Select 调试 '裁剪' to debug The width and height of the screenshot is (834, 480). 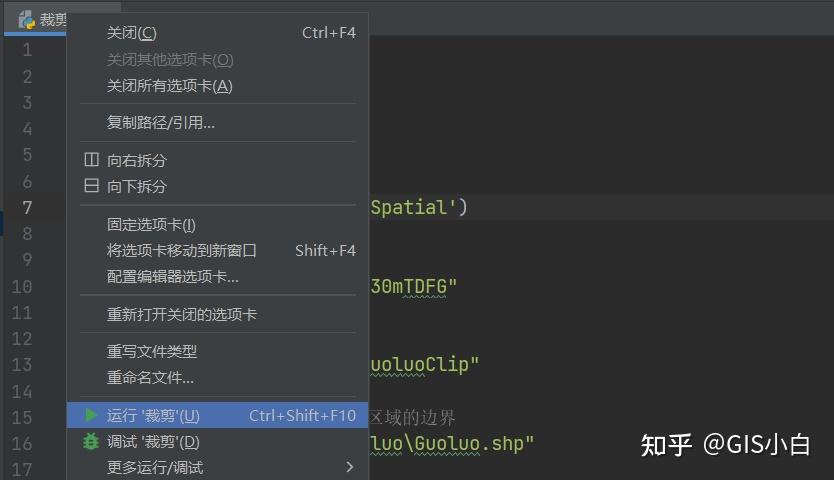[x=153, y=441]
